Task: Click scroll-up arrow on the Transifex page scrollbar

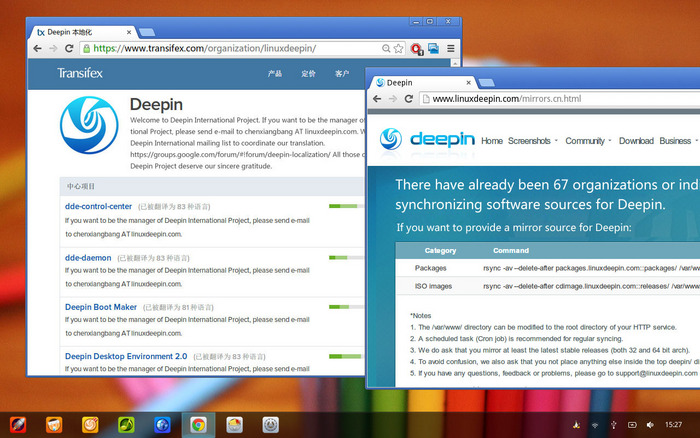Action: pos(455,63)
